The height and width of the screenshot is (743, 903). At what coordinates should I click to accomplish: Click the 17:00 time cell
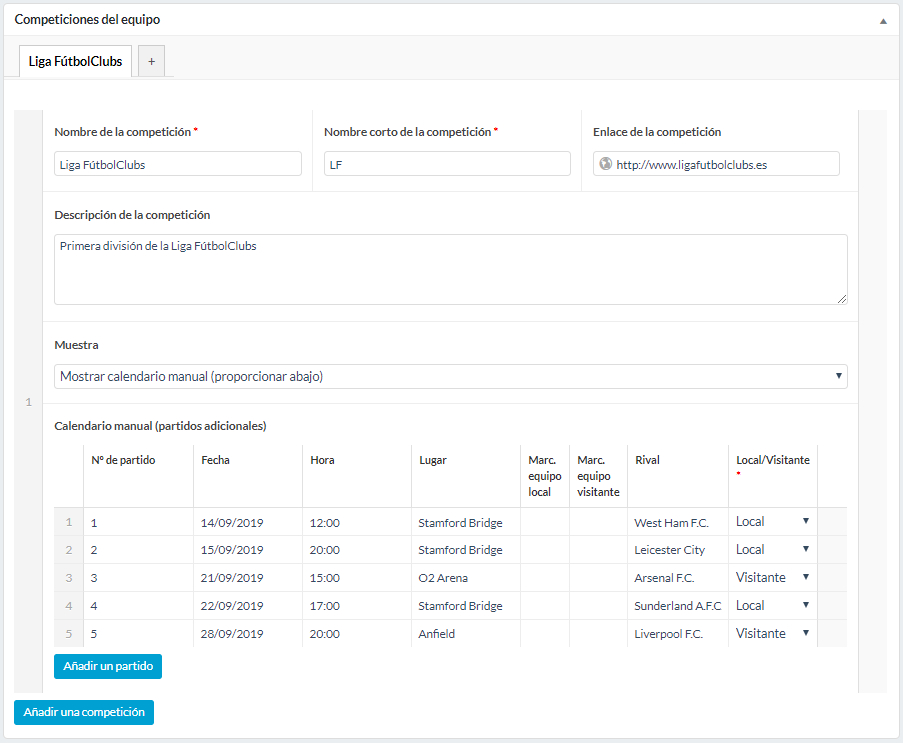coord(356,606)
